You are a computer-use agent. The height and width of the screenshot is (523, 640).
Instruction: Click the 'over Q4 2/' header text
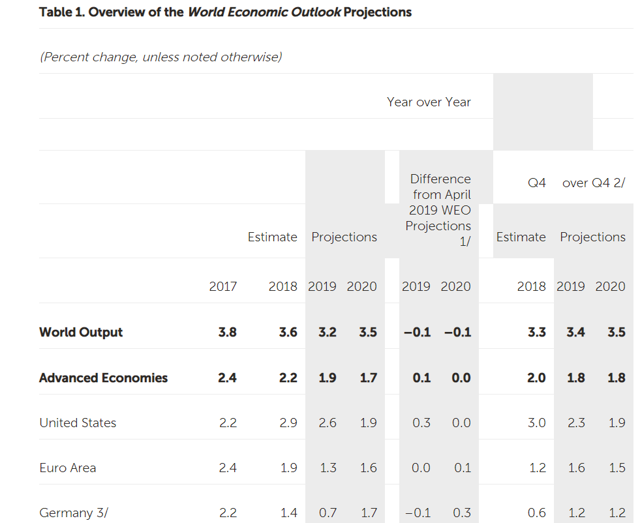(594, 183)
